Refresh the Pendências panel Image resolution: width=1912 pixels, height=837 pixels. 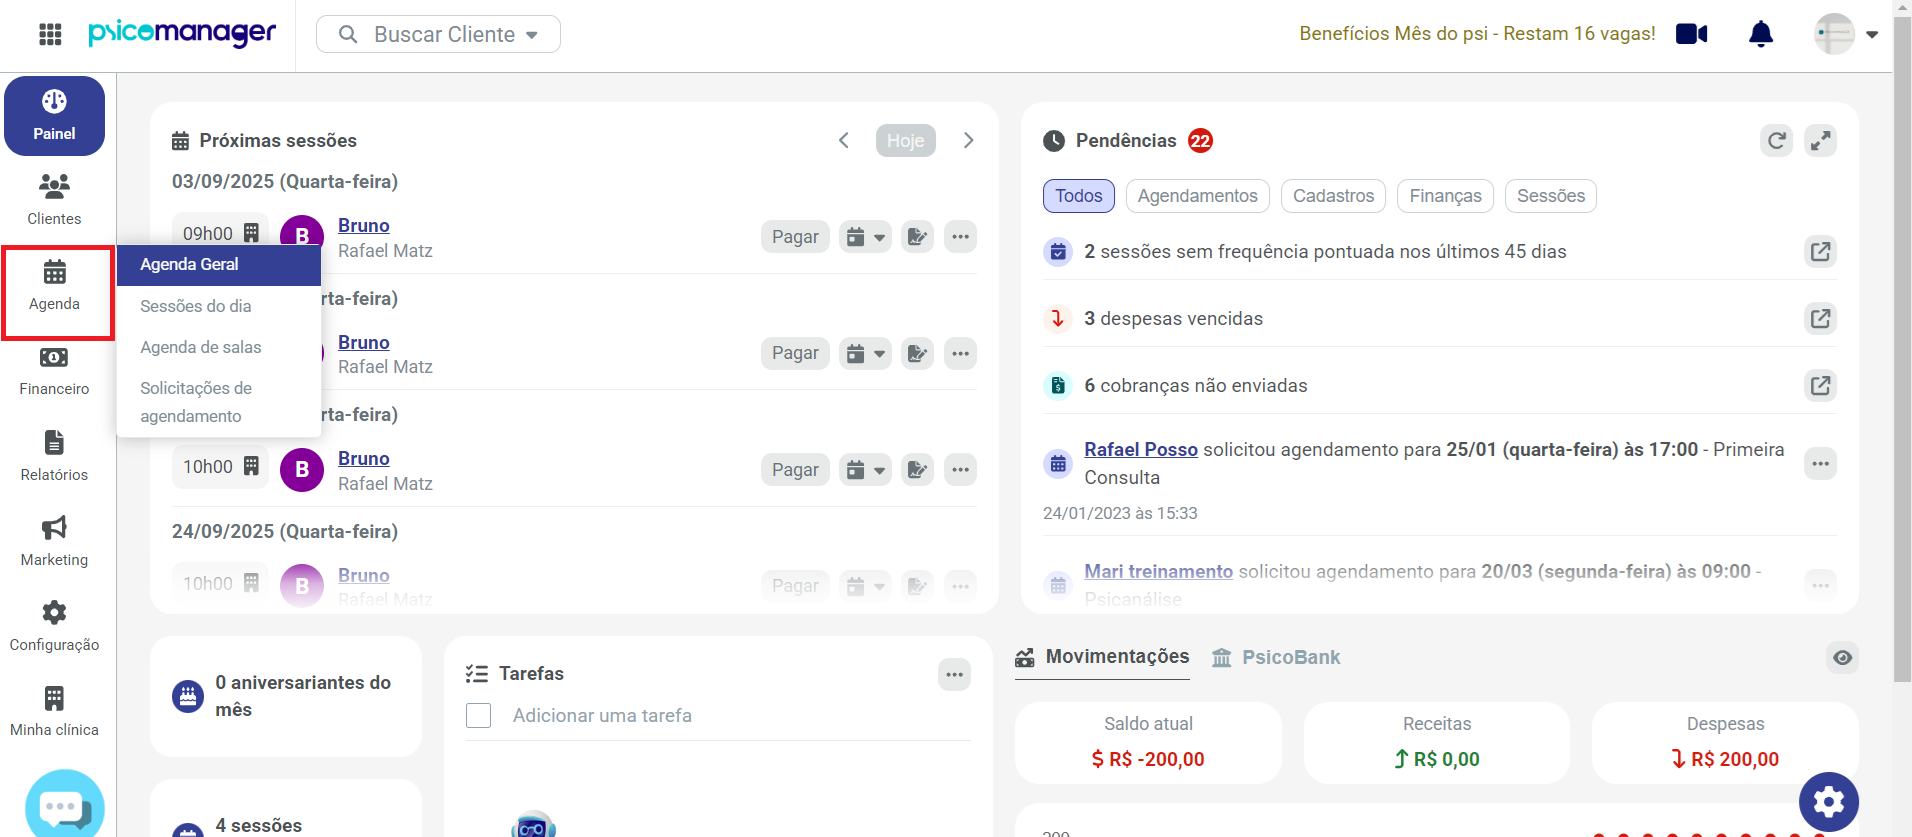(1776, 141)
